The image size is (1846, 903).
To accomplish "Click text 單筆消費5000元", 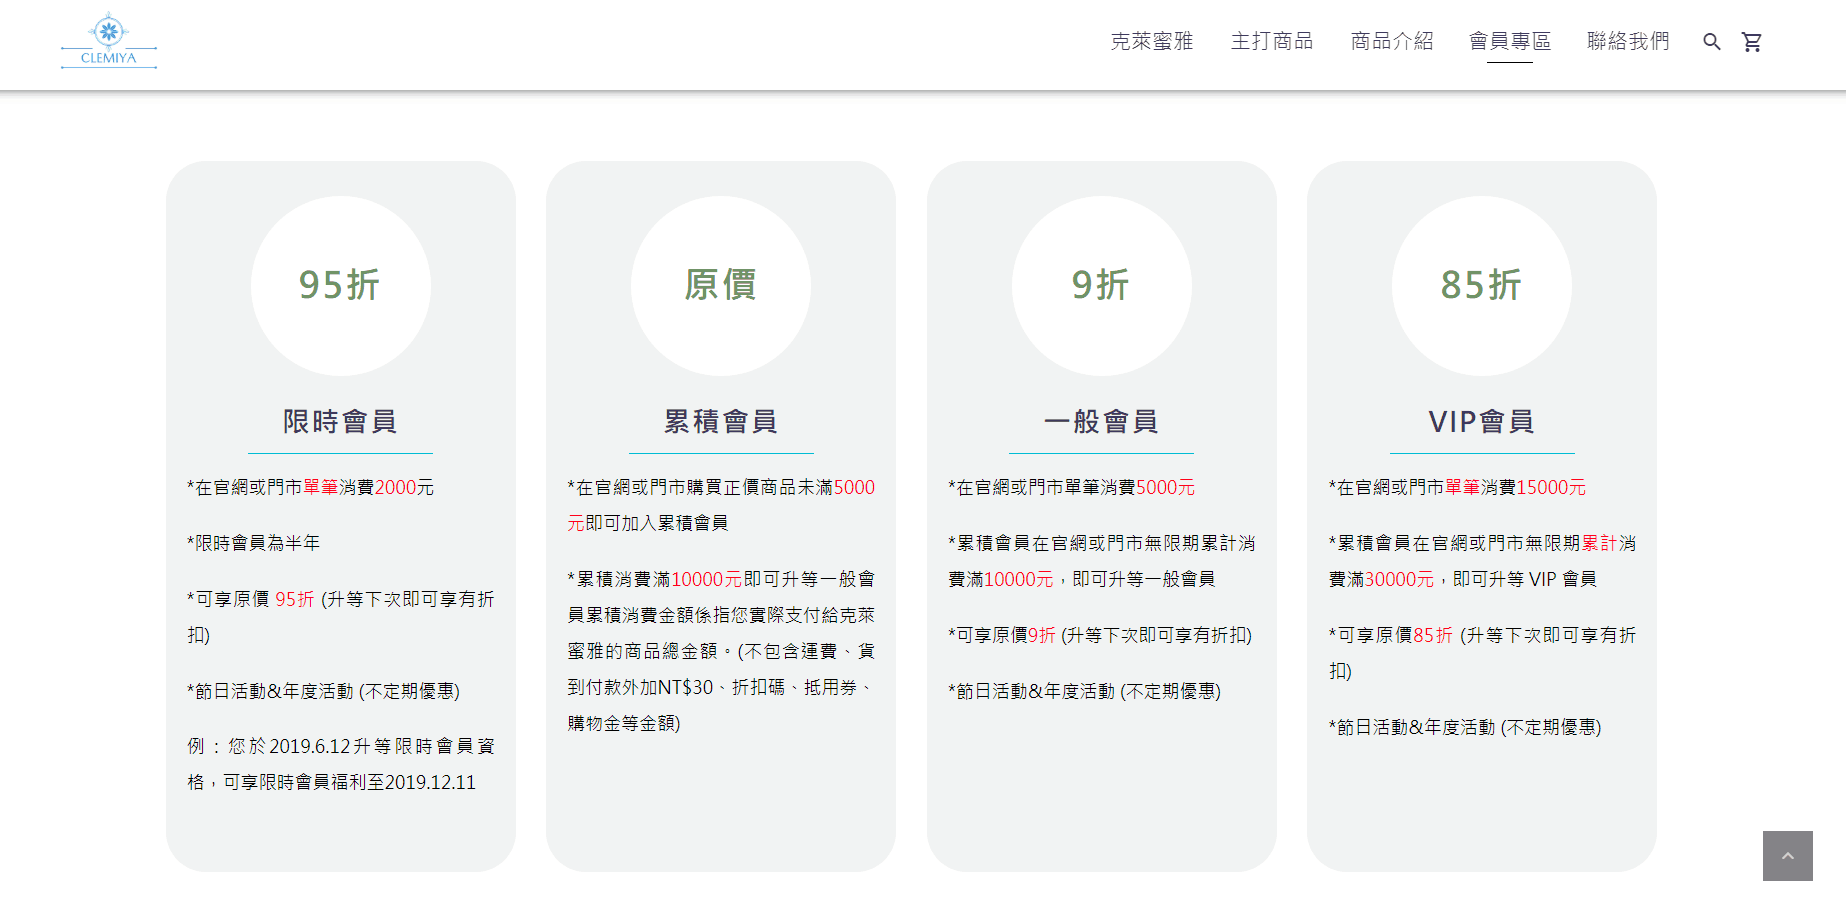I will click(x=1130, y=487).
